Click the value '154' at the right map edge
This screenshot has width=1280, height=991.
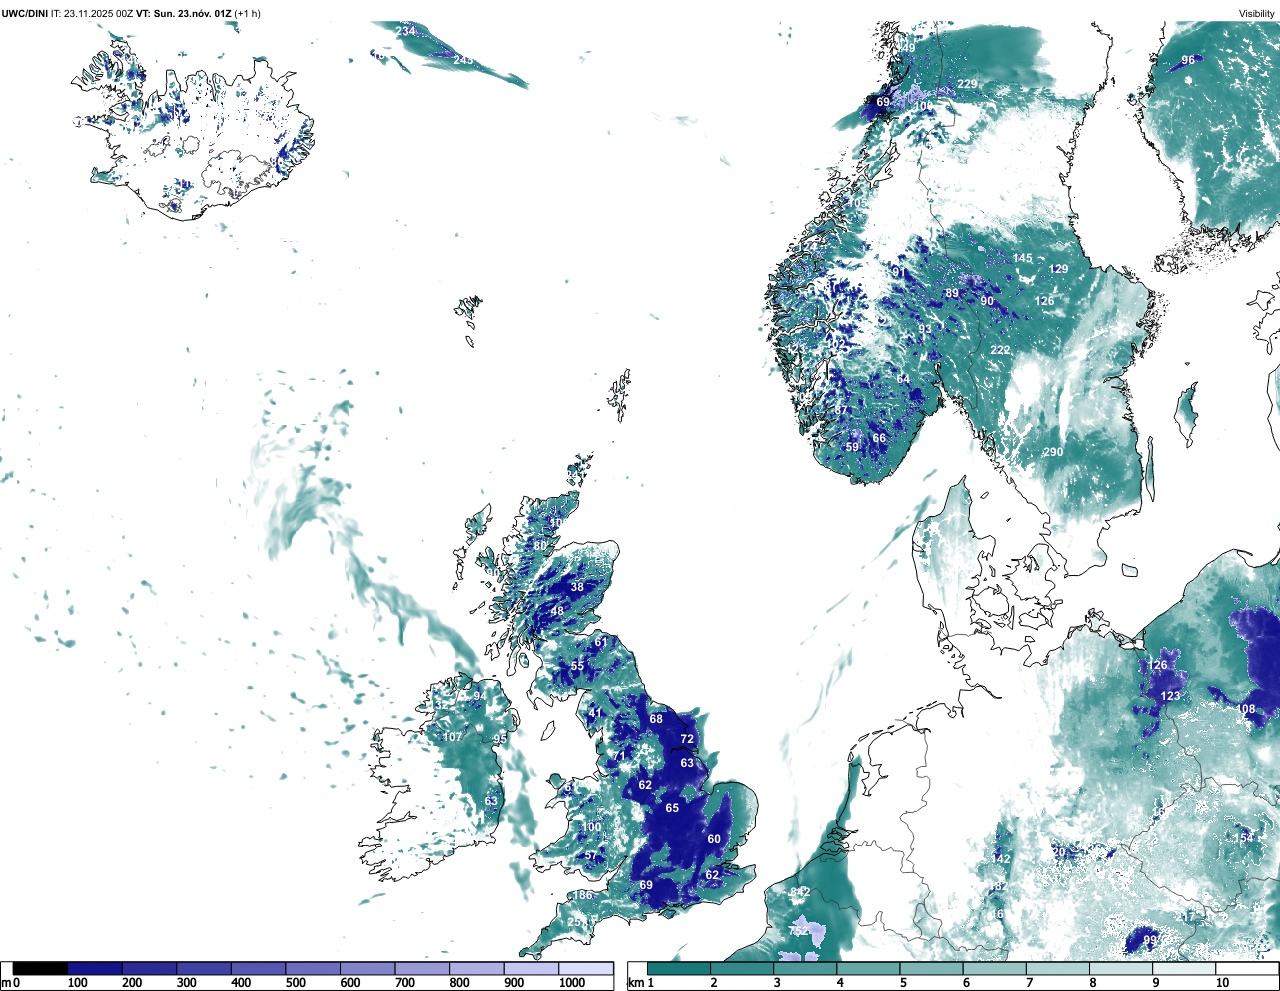point(1243,838)
